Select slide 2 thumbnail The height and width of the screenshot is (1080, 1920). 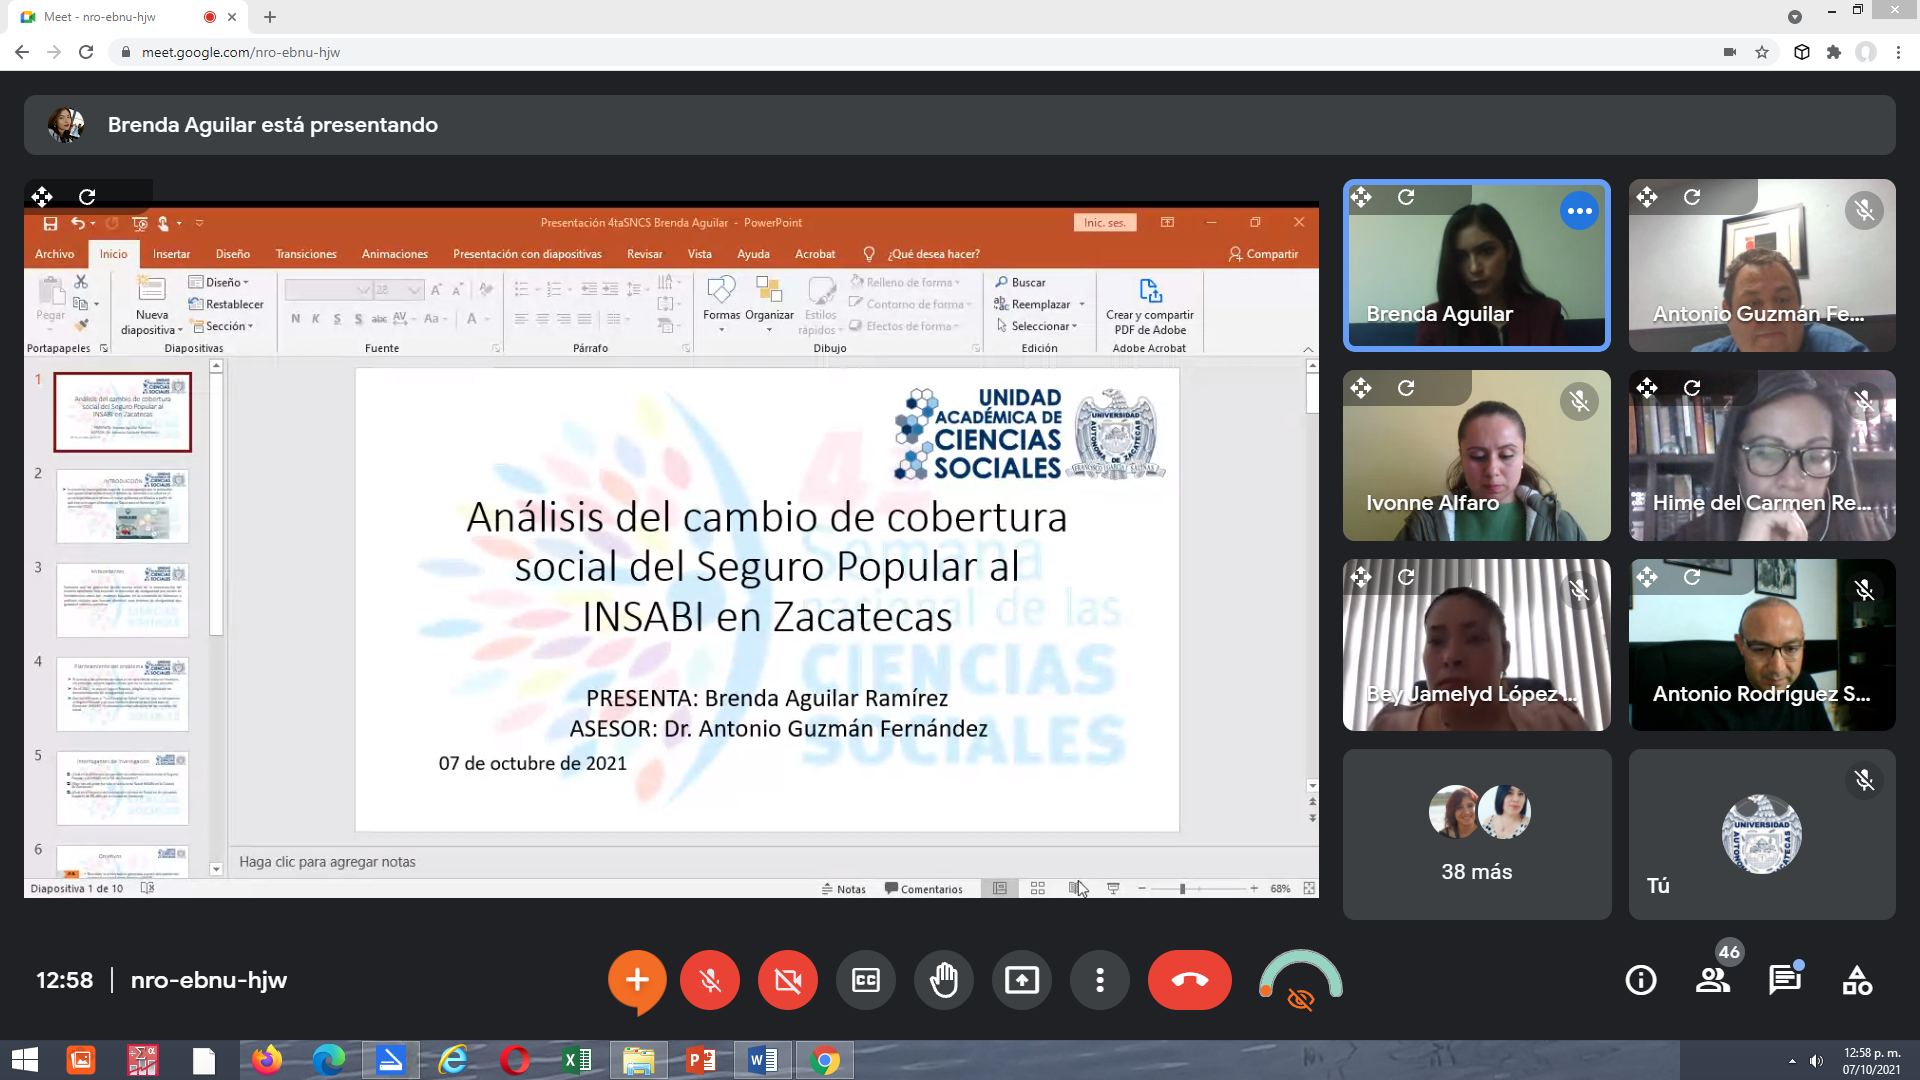pyautogui.click(x=122, y=507)
